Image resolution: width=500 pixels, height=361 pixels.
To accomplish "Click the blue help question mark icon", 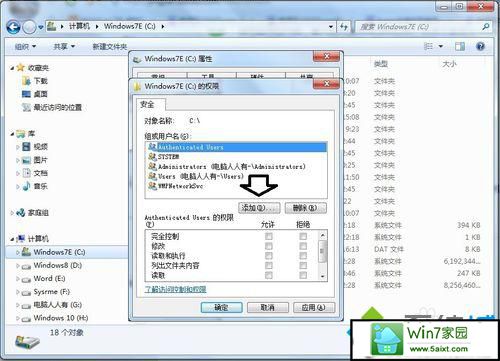I will click(480, 46).
